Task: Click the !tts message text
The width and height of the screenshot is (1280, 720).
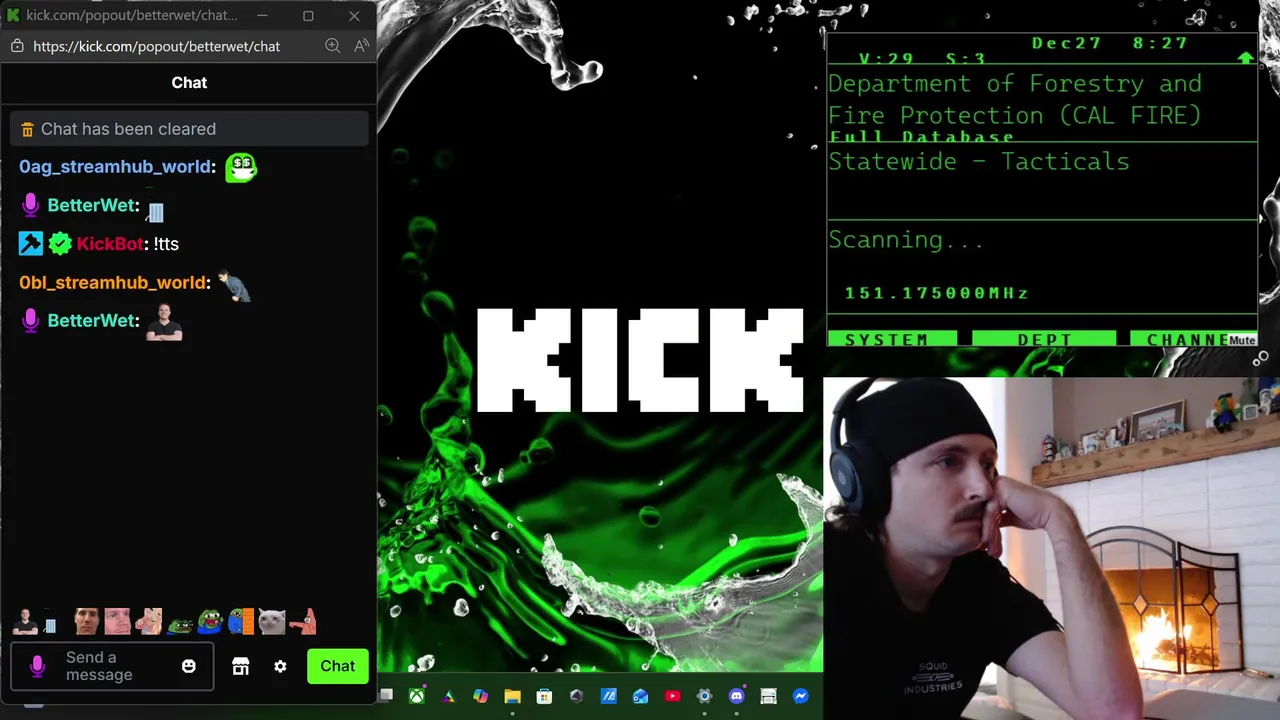Action: (x=166, y=244)
